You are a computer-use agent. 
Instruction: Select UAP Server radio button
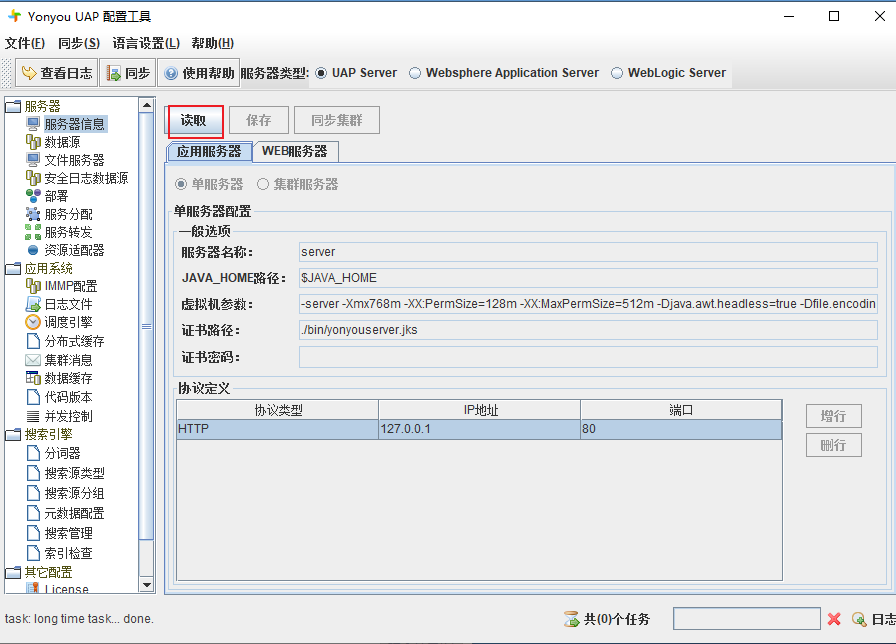pyautogui.click(x=321, y=73)
